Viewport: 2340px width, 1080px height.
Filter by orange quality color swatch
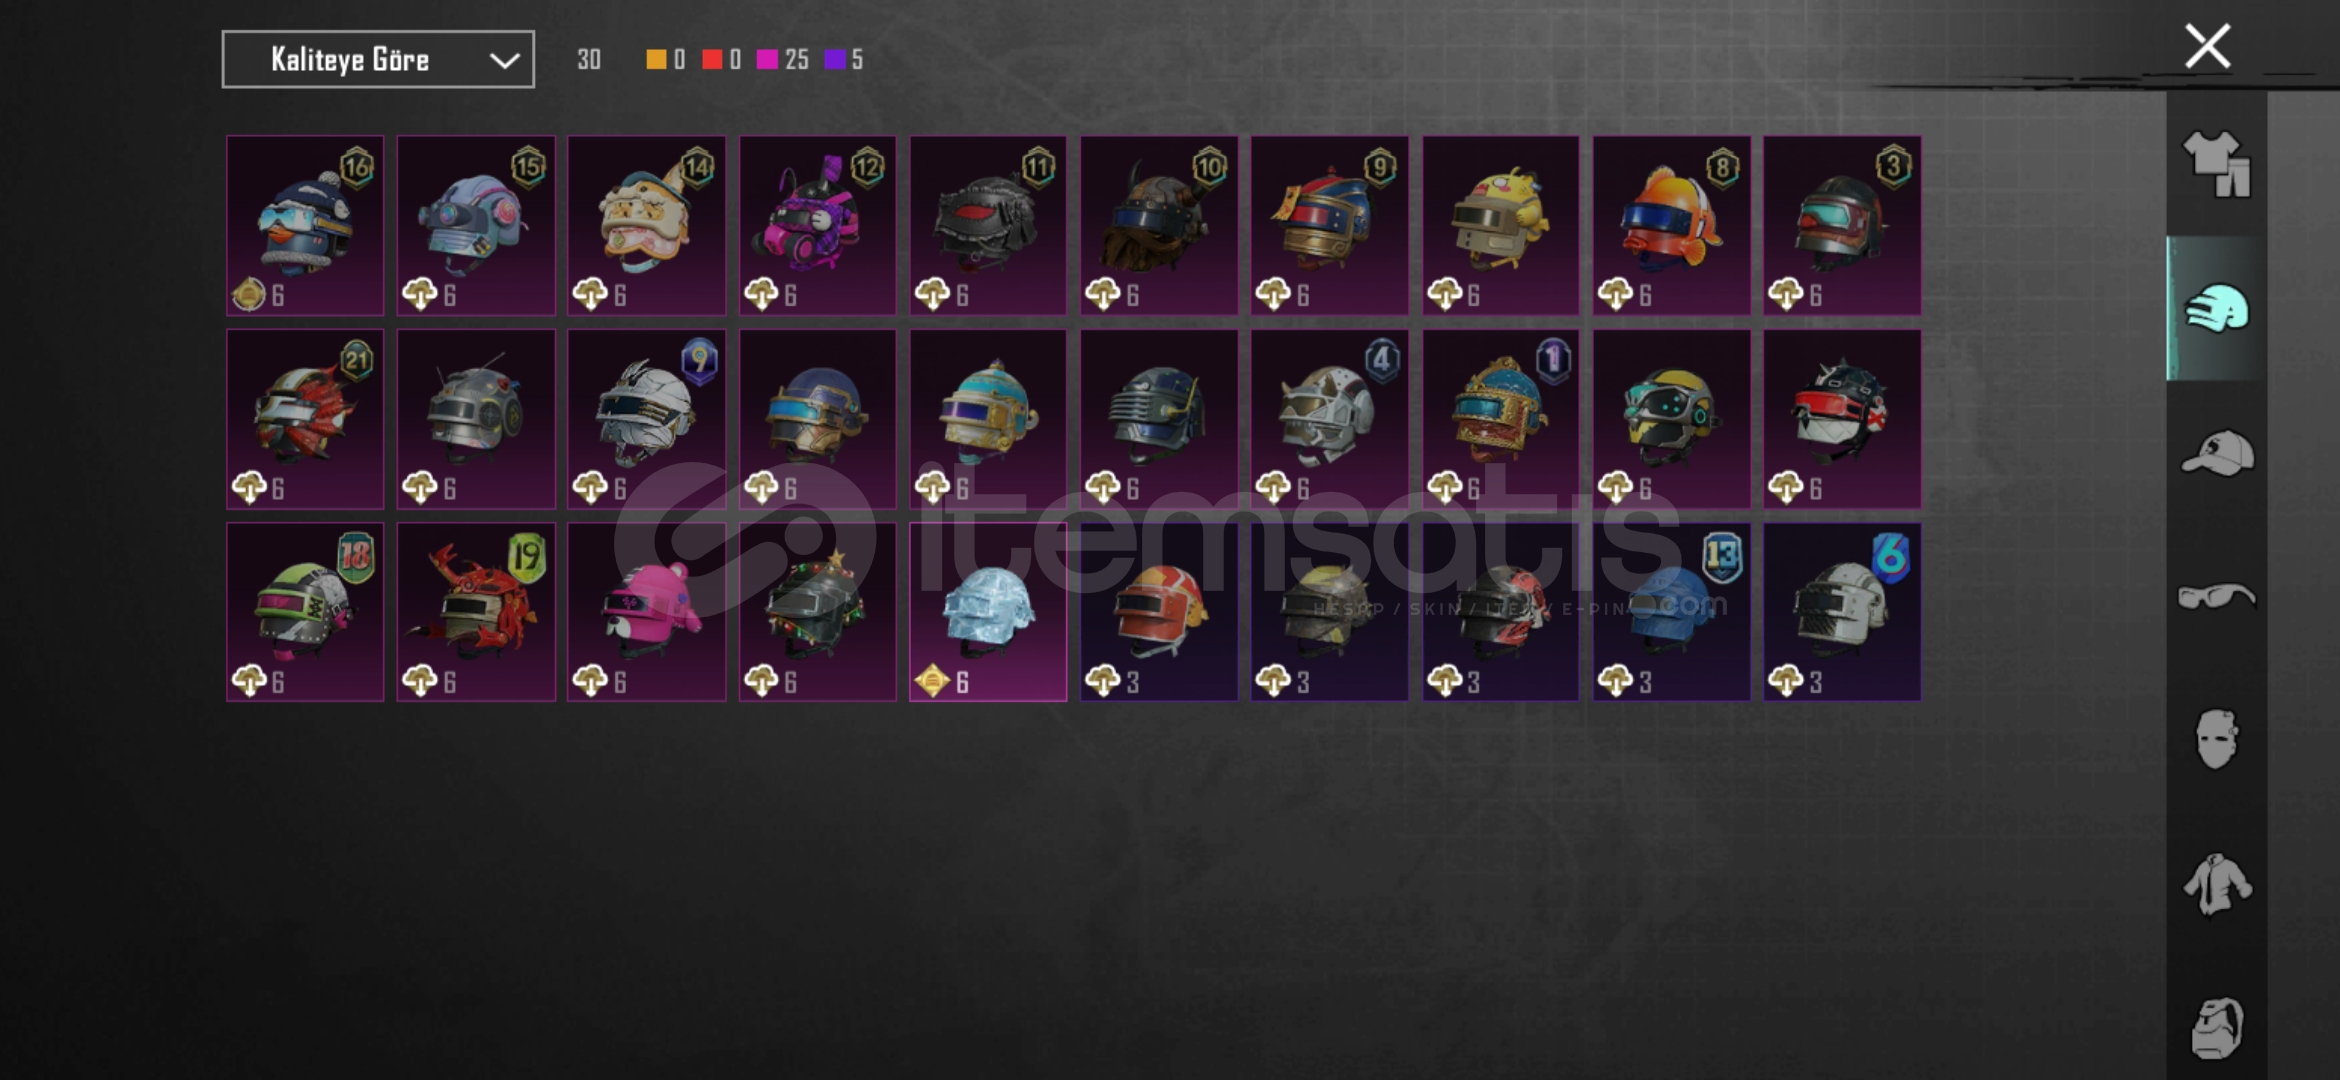656,59
